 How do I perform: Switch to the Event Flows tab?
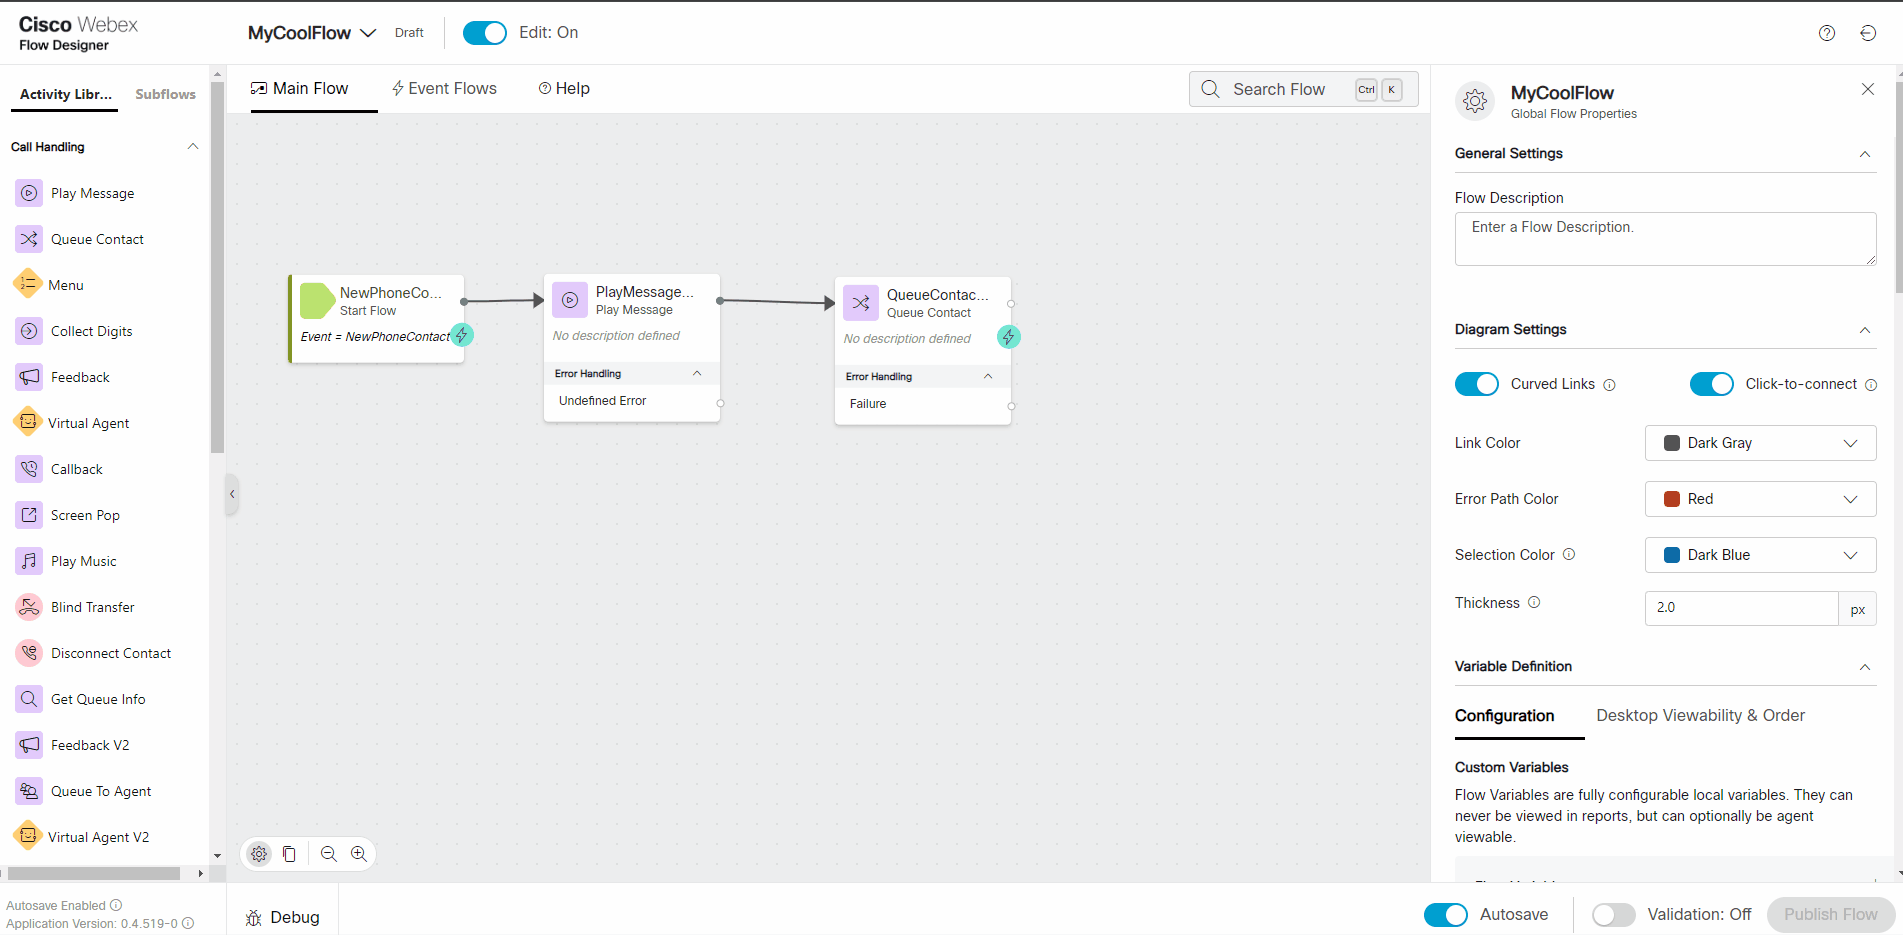pyautogui.click(x=444, y=89)
